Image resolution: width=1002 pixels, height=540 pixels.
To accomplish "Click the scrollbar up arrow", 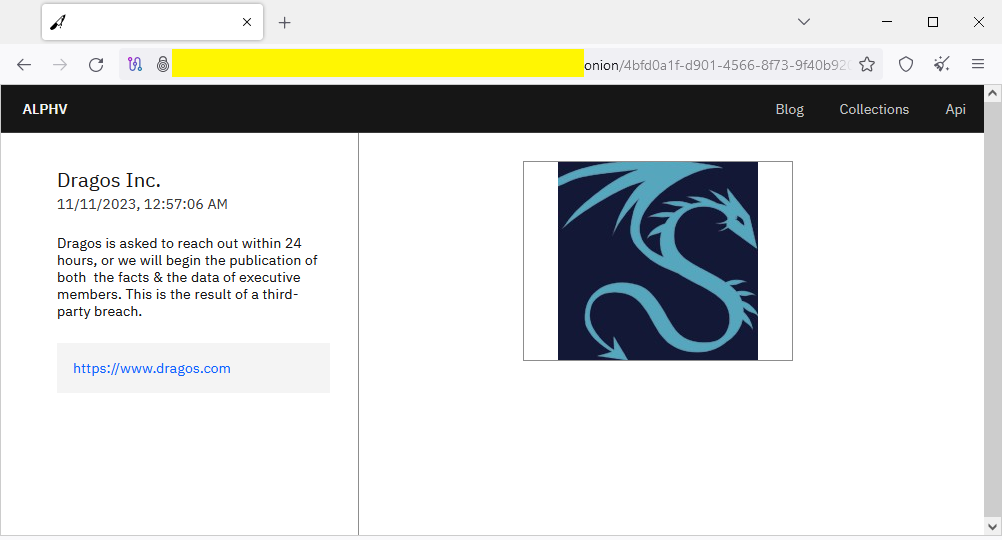I will tap(992, 93).
